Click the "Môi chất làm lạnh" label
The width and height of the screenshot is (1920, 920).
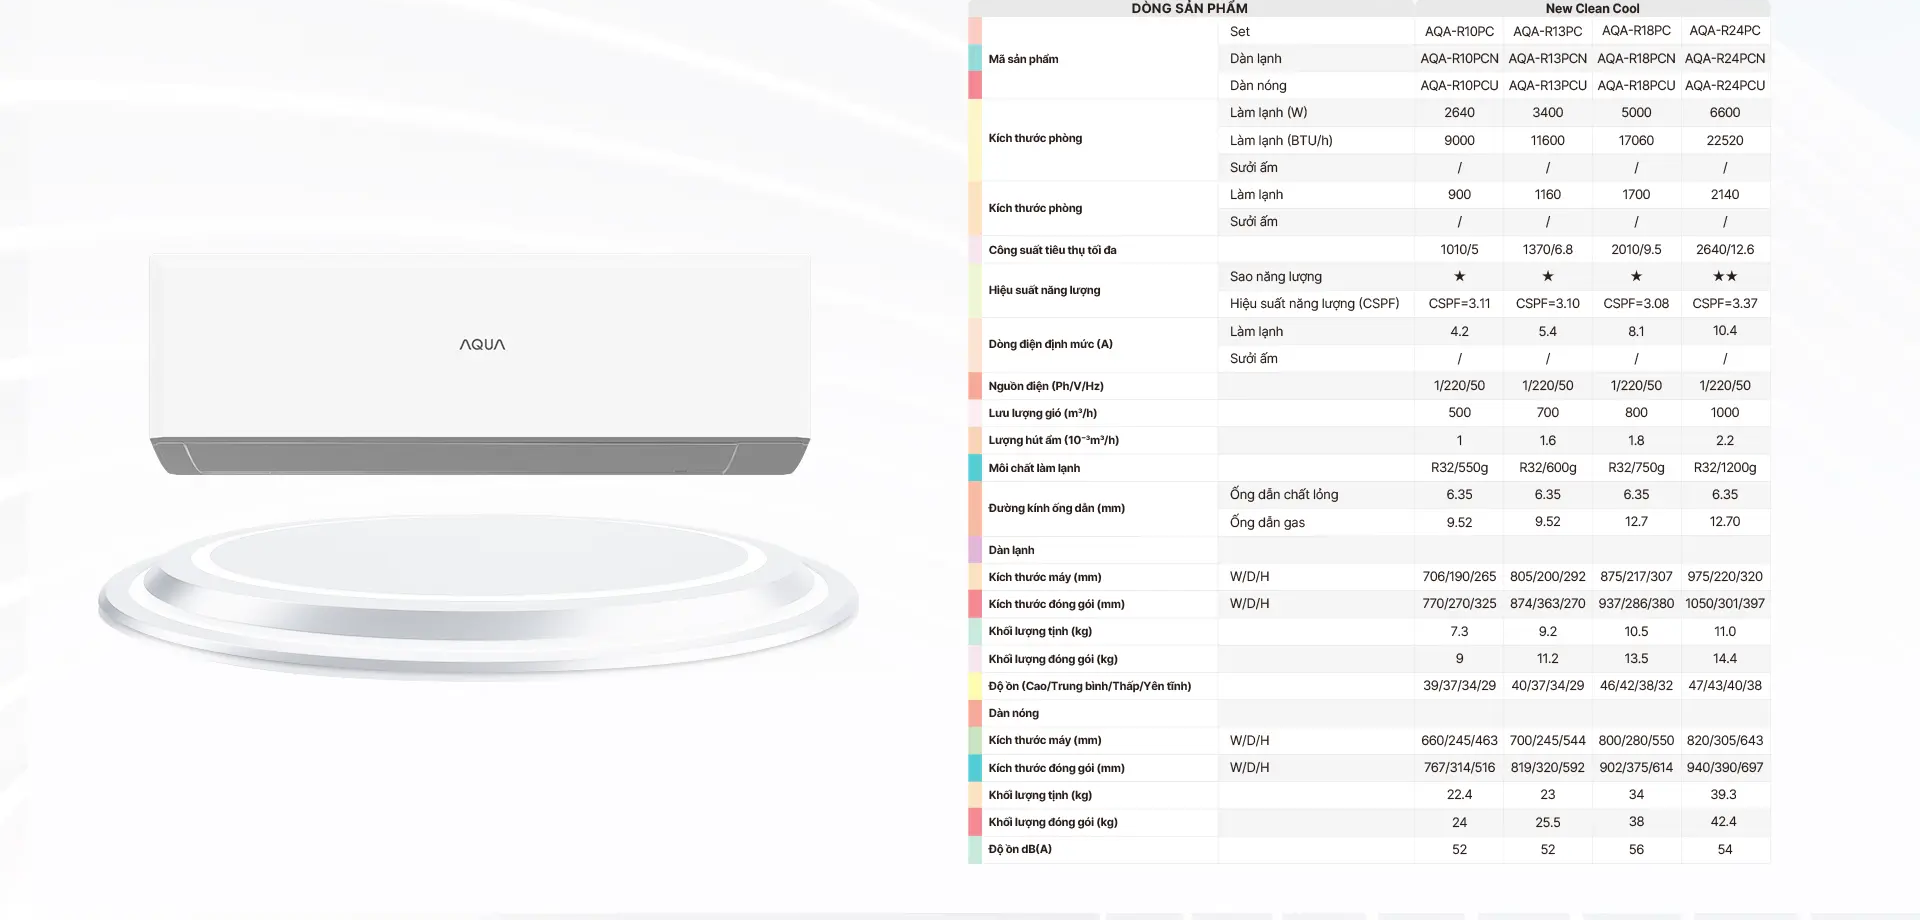click(1034, 468)
